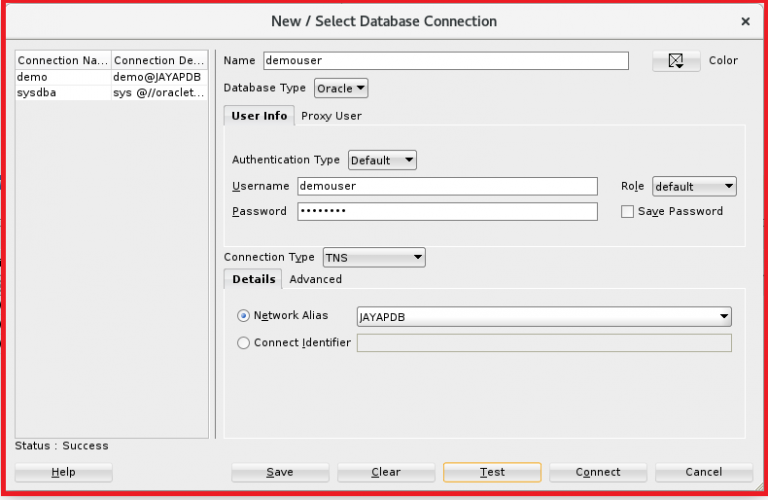
Task: Click the Status : Success text
Action: point(62,446)
